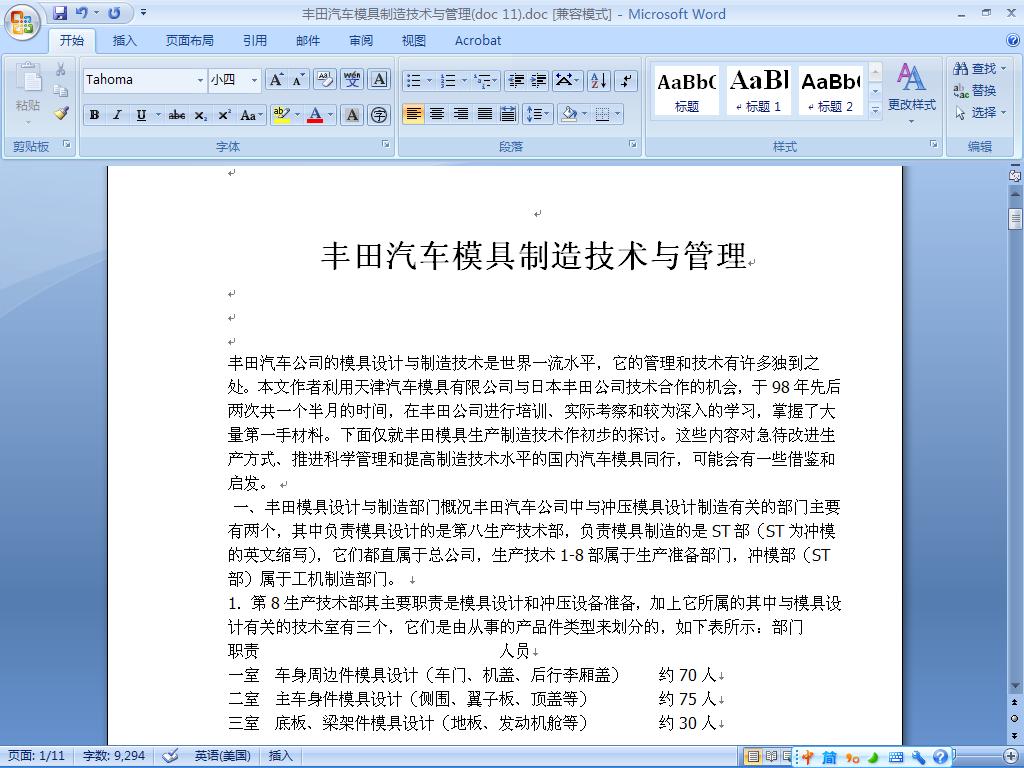
Task: Apply strikethrough formatting
Action: tap(176, 116)
